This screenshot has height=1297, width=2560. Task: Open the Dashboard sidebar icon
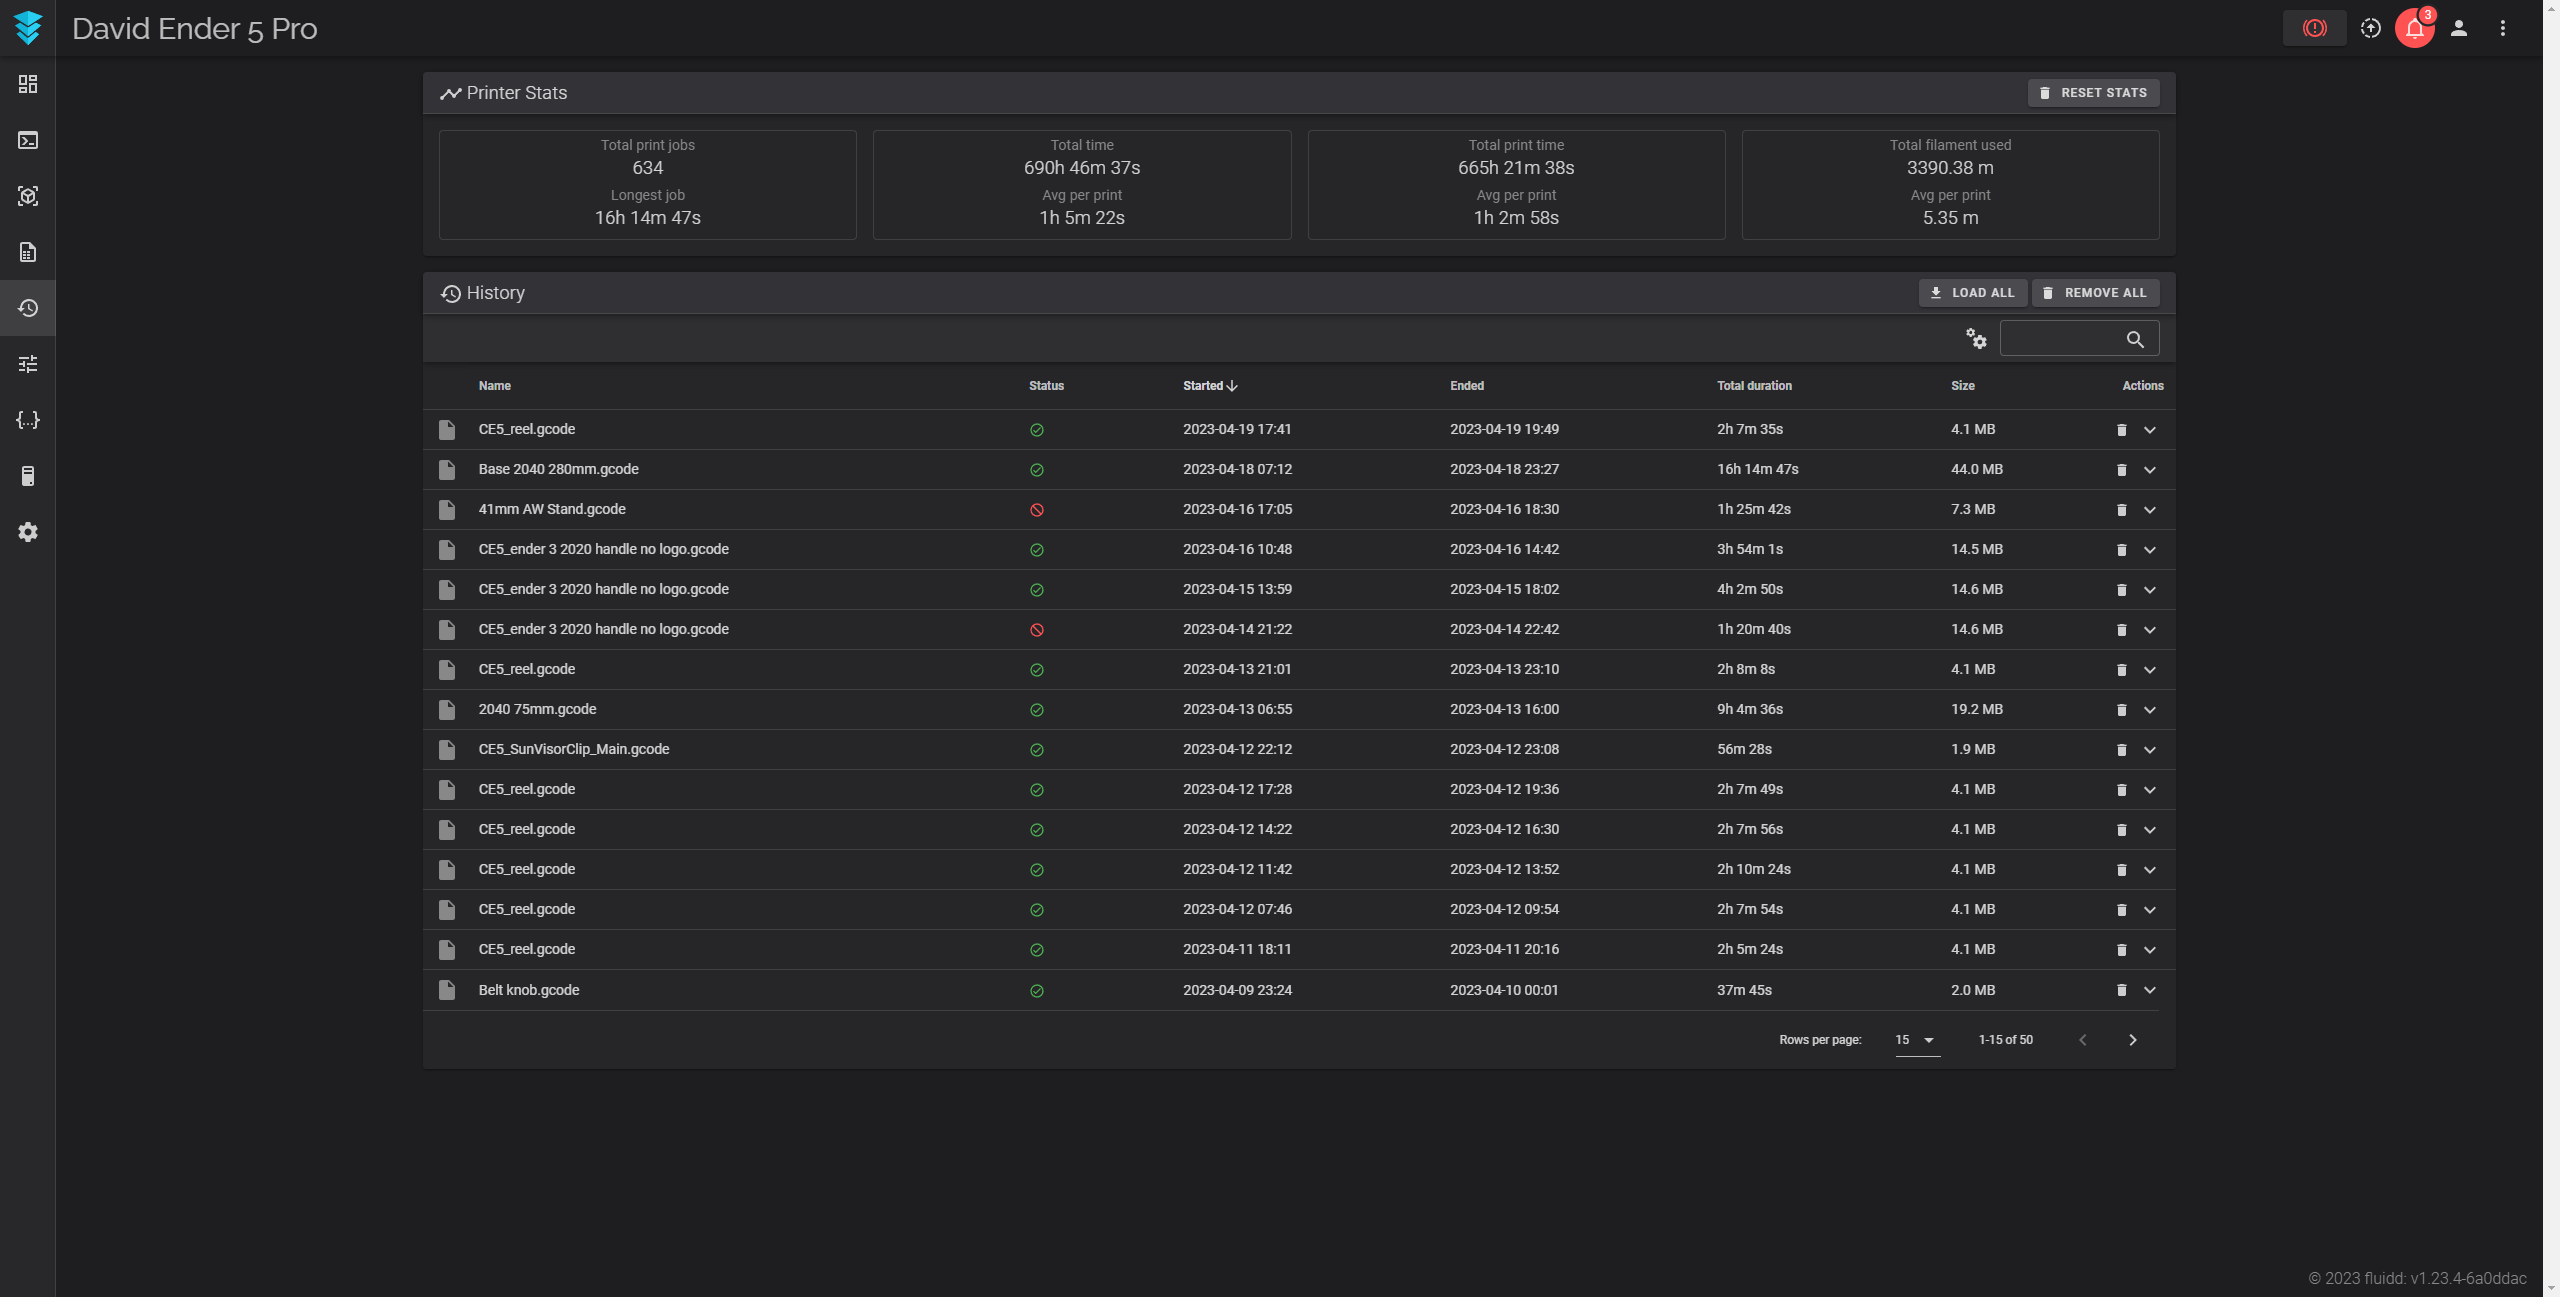pyautogui.click(x=28, y=84)
